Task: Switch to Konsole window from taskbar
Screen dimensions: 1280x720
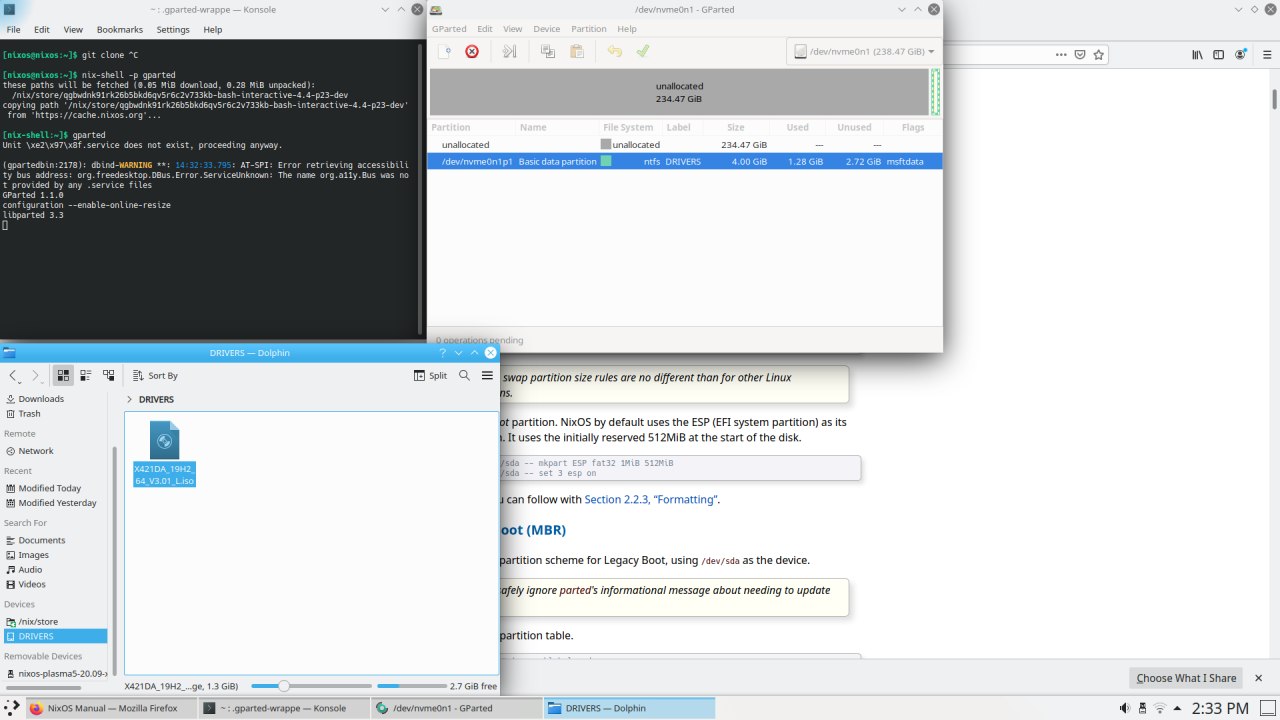Action: pos(283,708)
